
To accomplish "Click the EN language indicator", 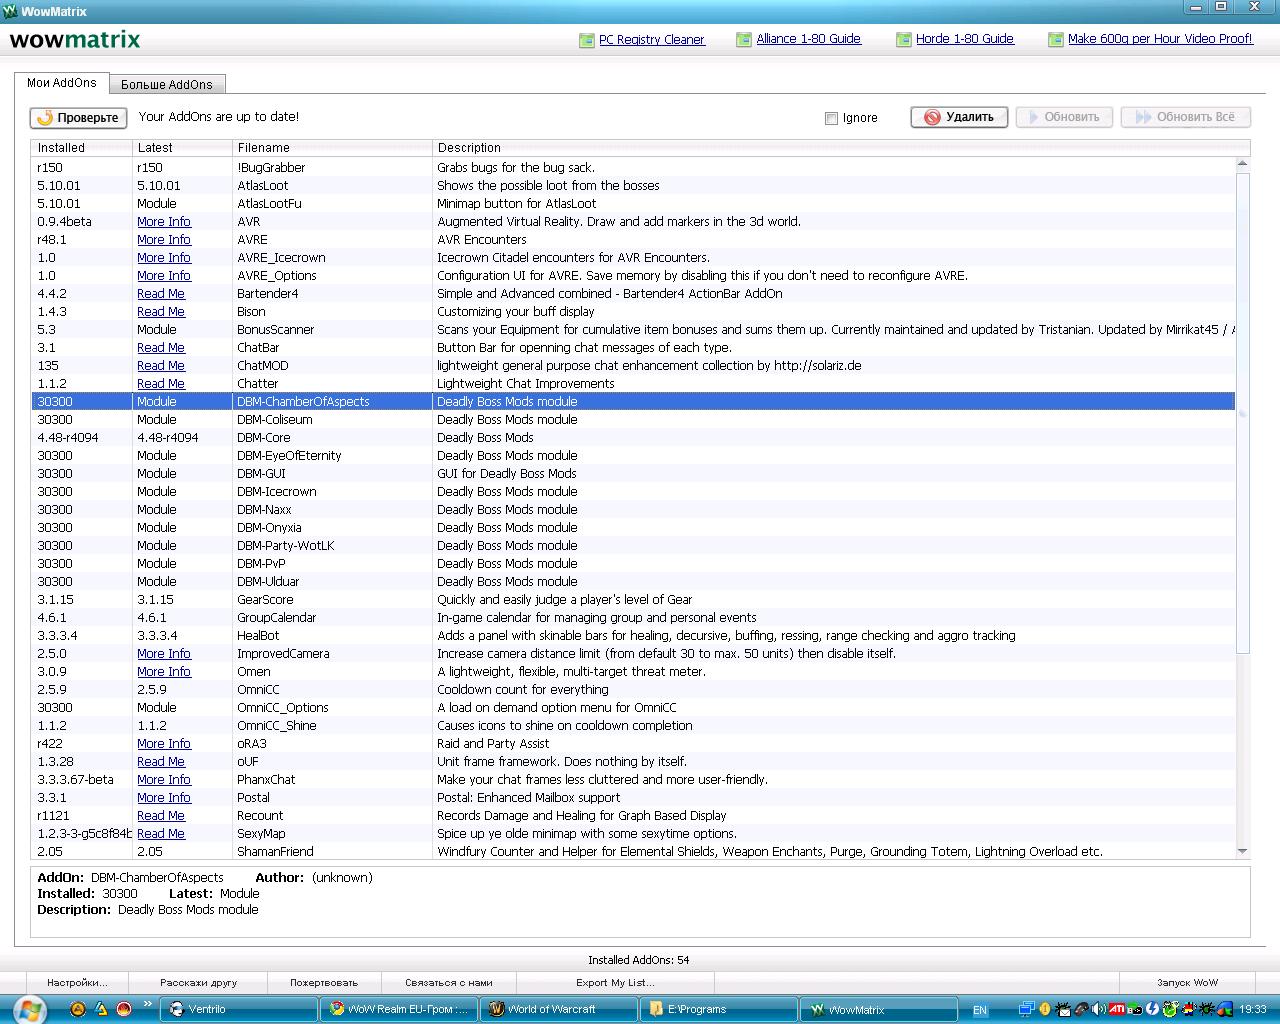I will 980,1010.
